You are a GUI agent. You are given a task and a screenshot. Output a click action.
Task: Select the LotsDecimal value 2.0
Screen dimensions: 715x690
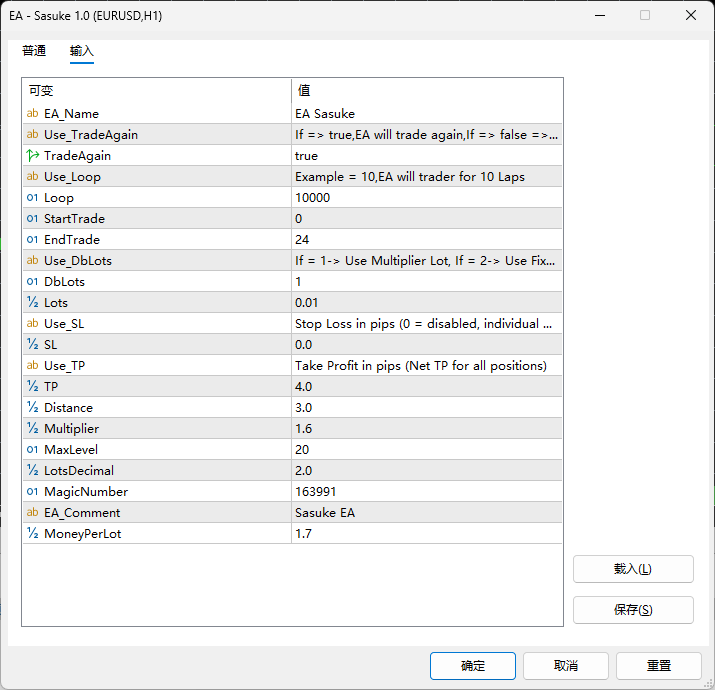(303, 470)
